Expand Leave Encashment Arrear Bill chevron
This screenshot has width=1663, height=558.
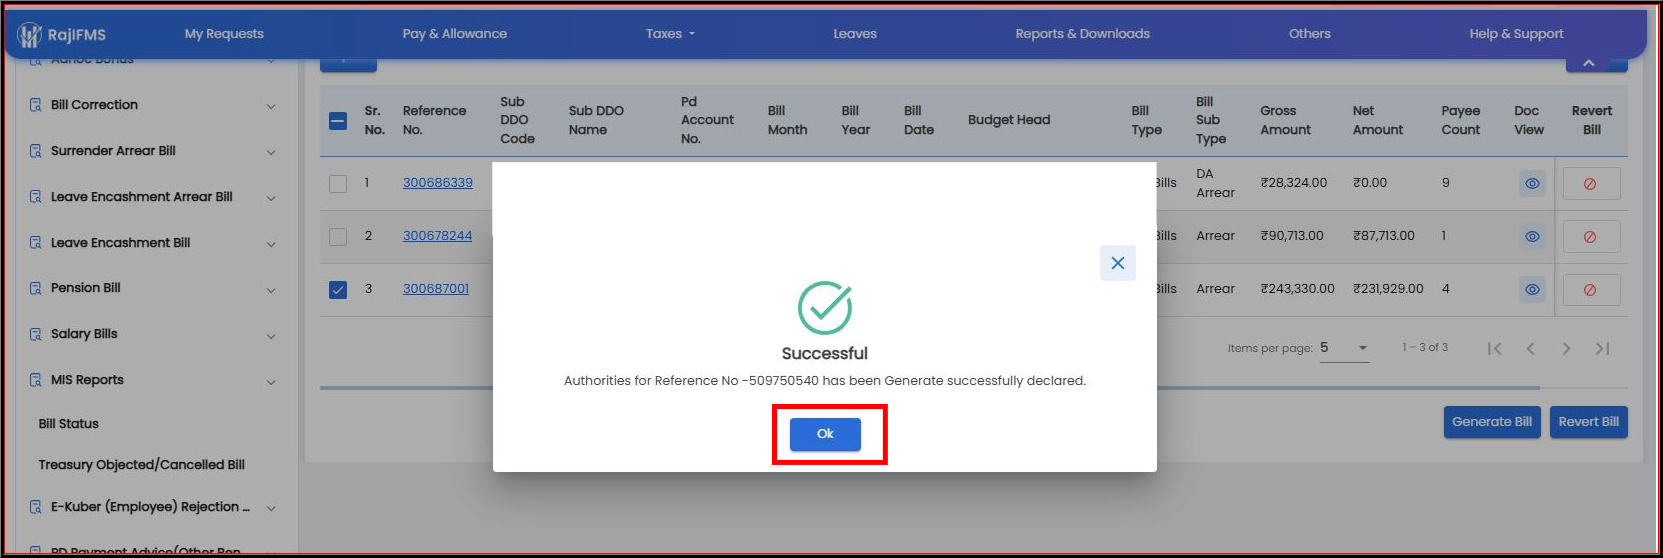point(271,198)
